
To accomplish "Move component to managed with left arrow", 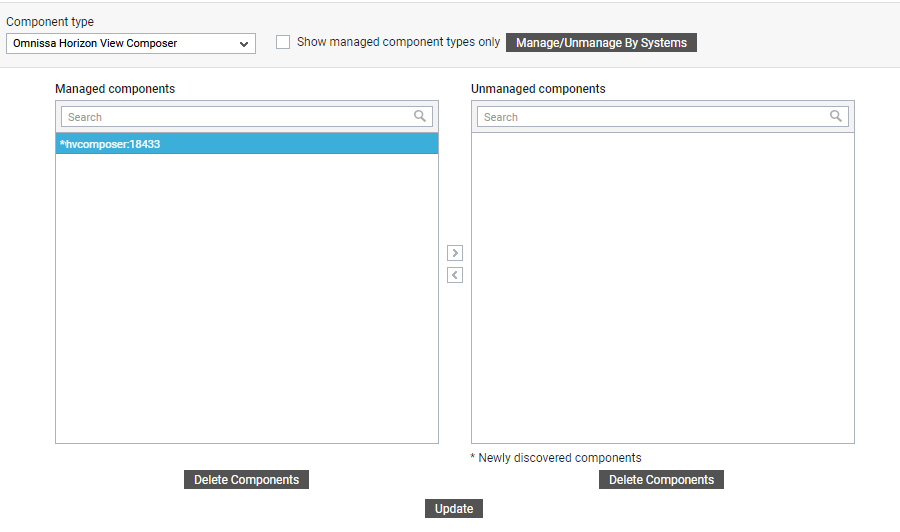I will click(455, 275).
